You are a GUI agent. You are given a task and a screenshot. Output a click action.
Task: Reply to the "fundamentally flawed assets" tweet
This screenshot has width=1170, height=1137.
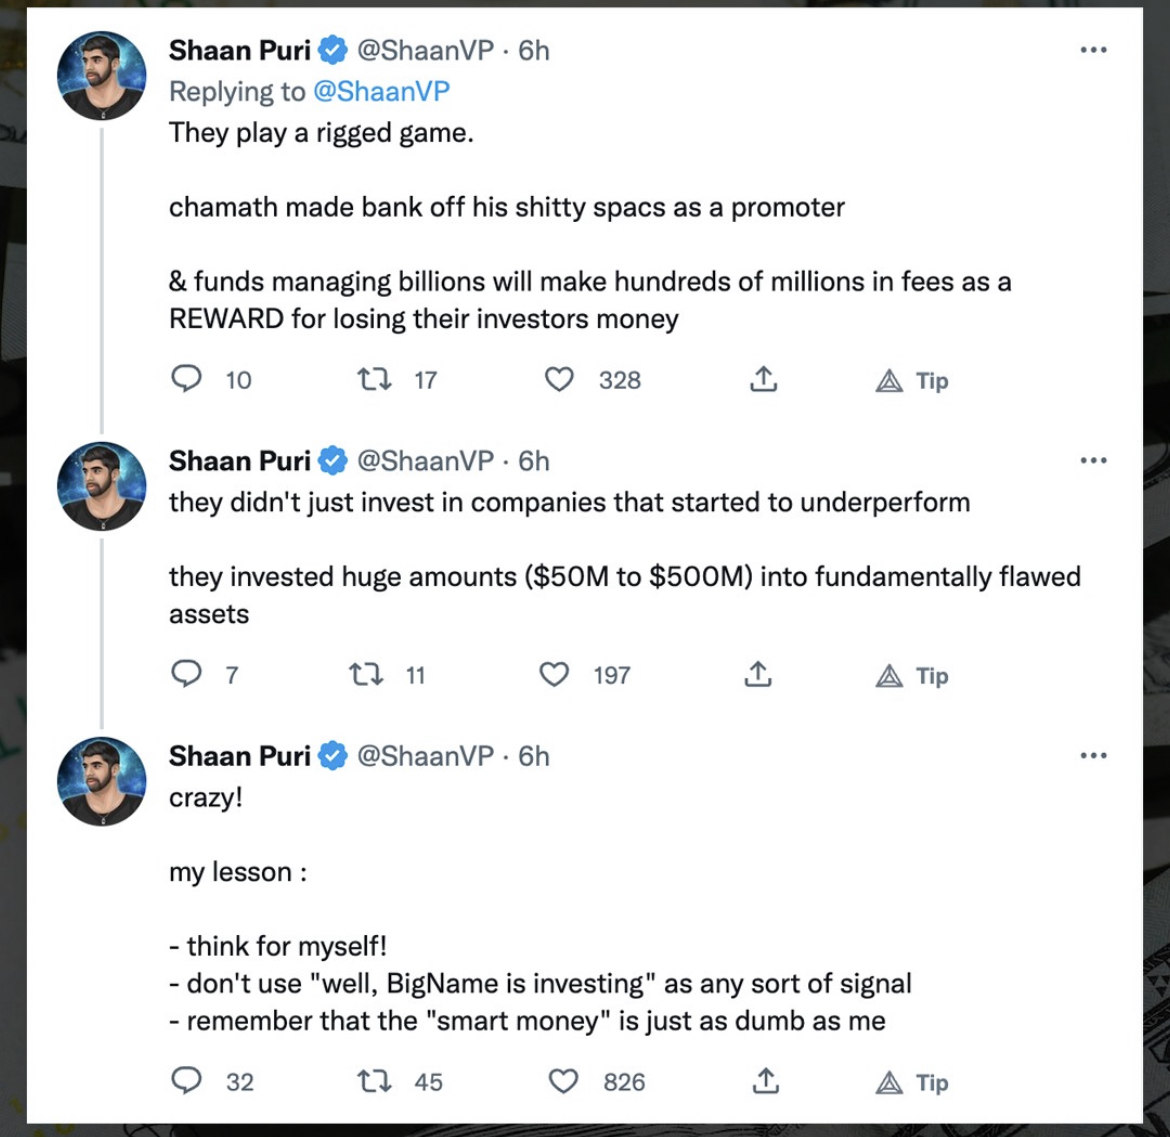pos(187,674)
